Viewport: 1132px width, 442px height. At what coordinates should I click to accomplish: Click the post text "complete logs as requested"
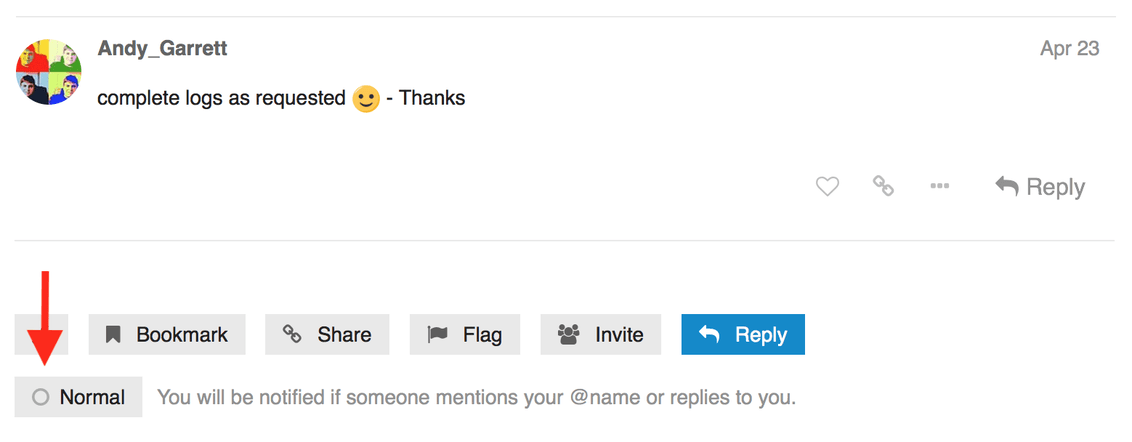point(221,99)
